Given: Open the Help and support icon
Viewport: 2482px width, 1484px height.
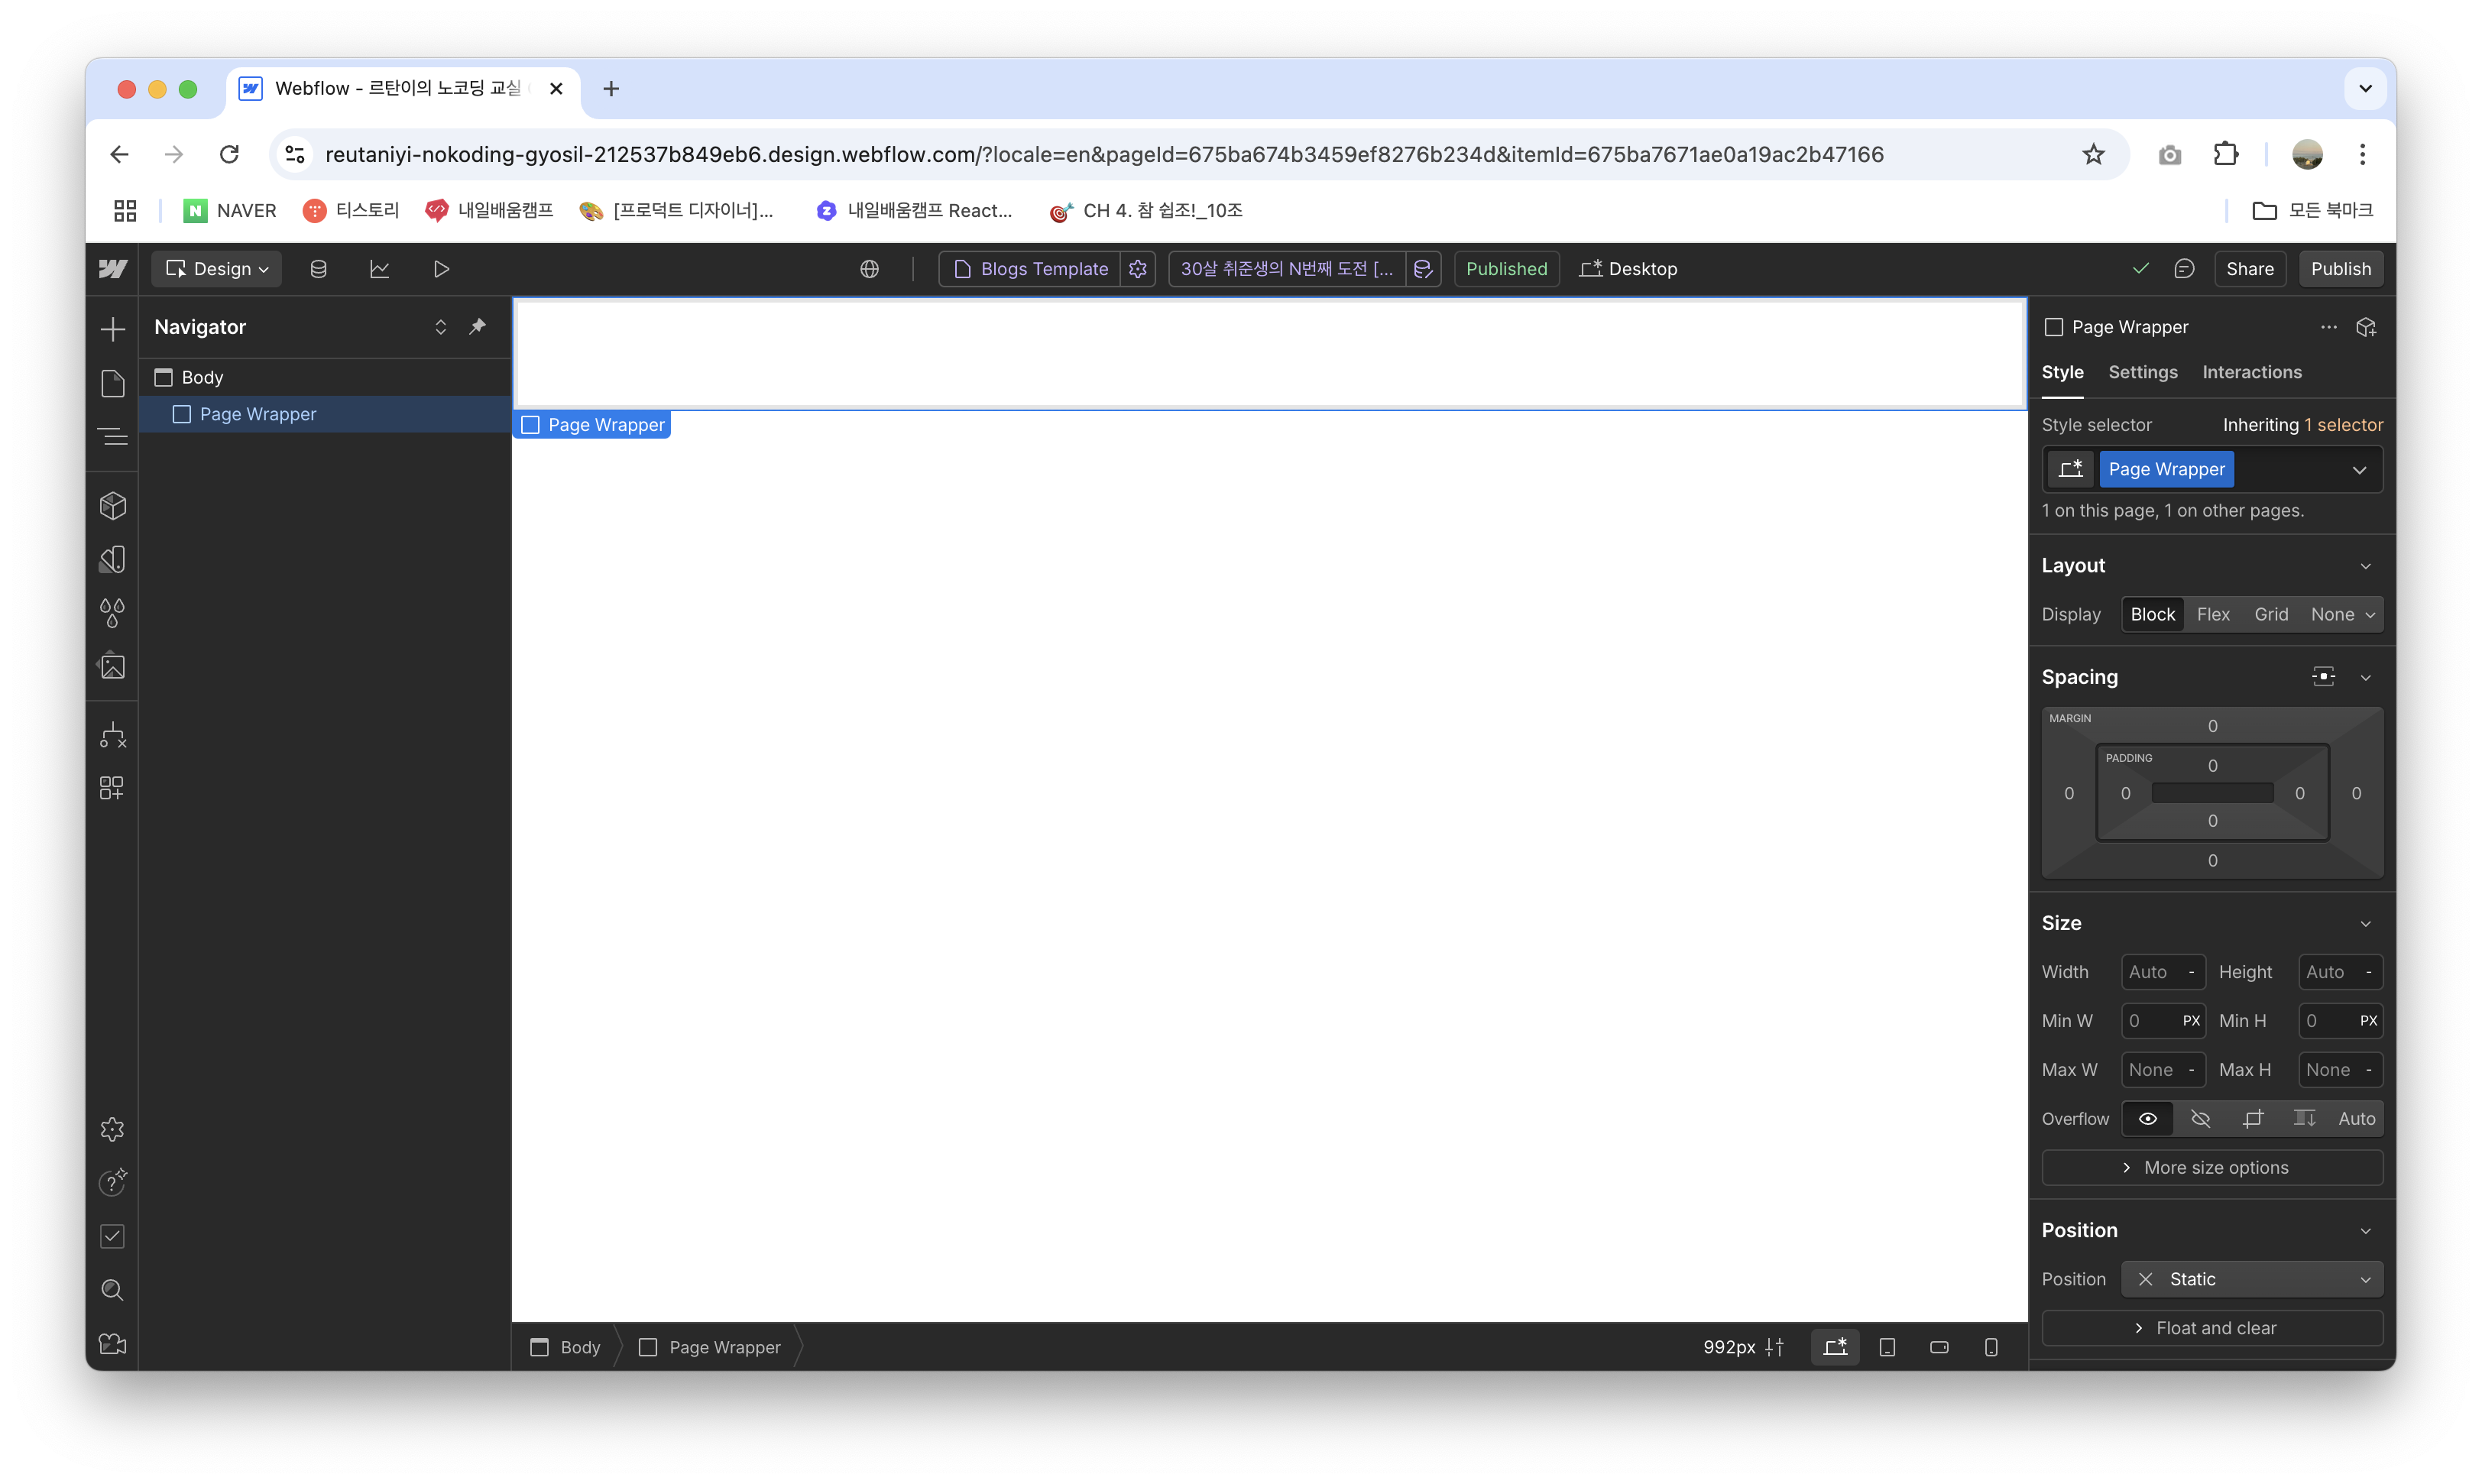Looking at the screenshot, I should (113, 1182).
